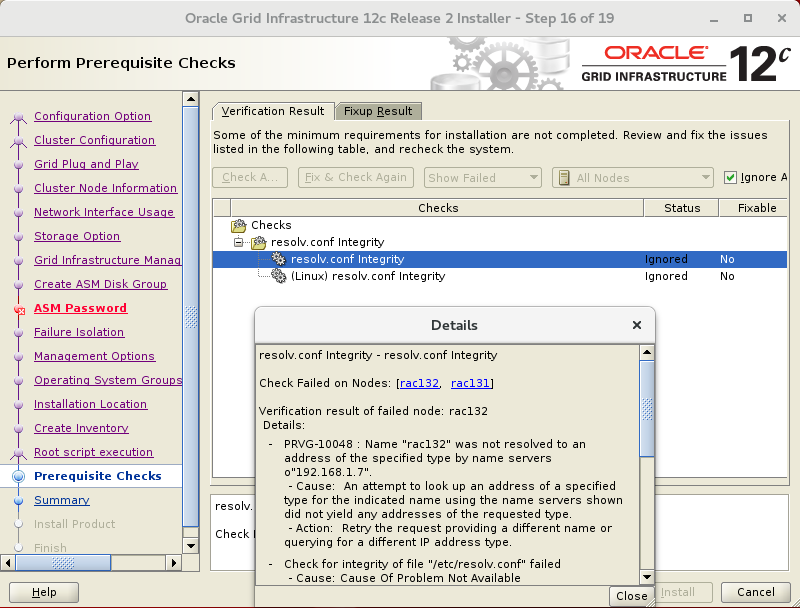Click the Status column header
This screenshot has width=800, height=608.
(x=682, y=208)
